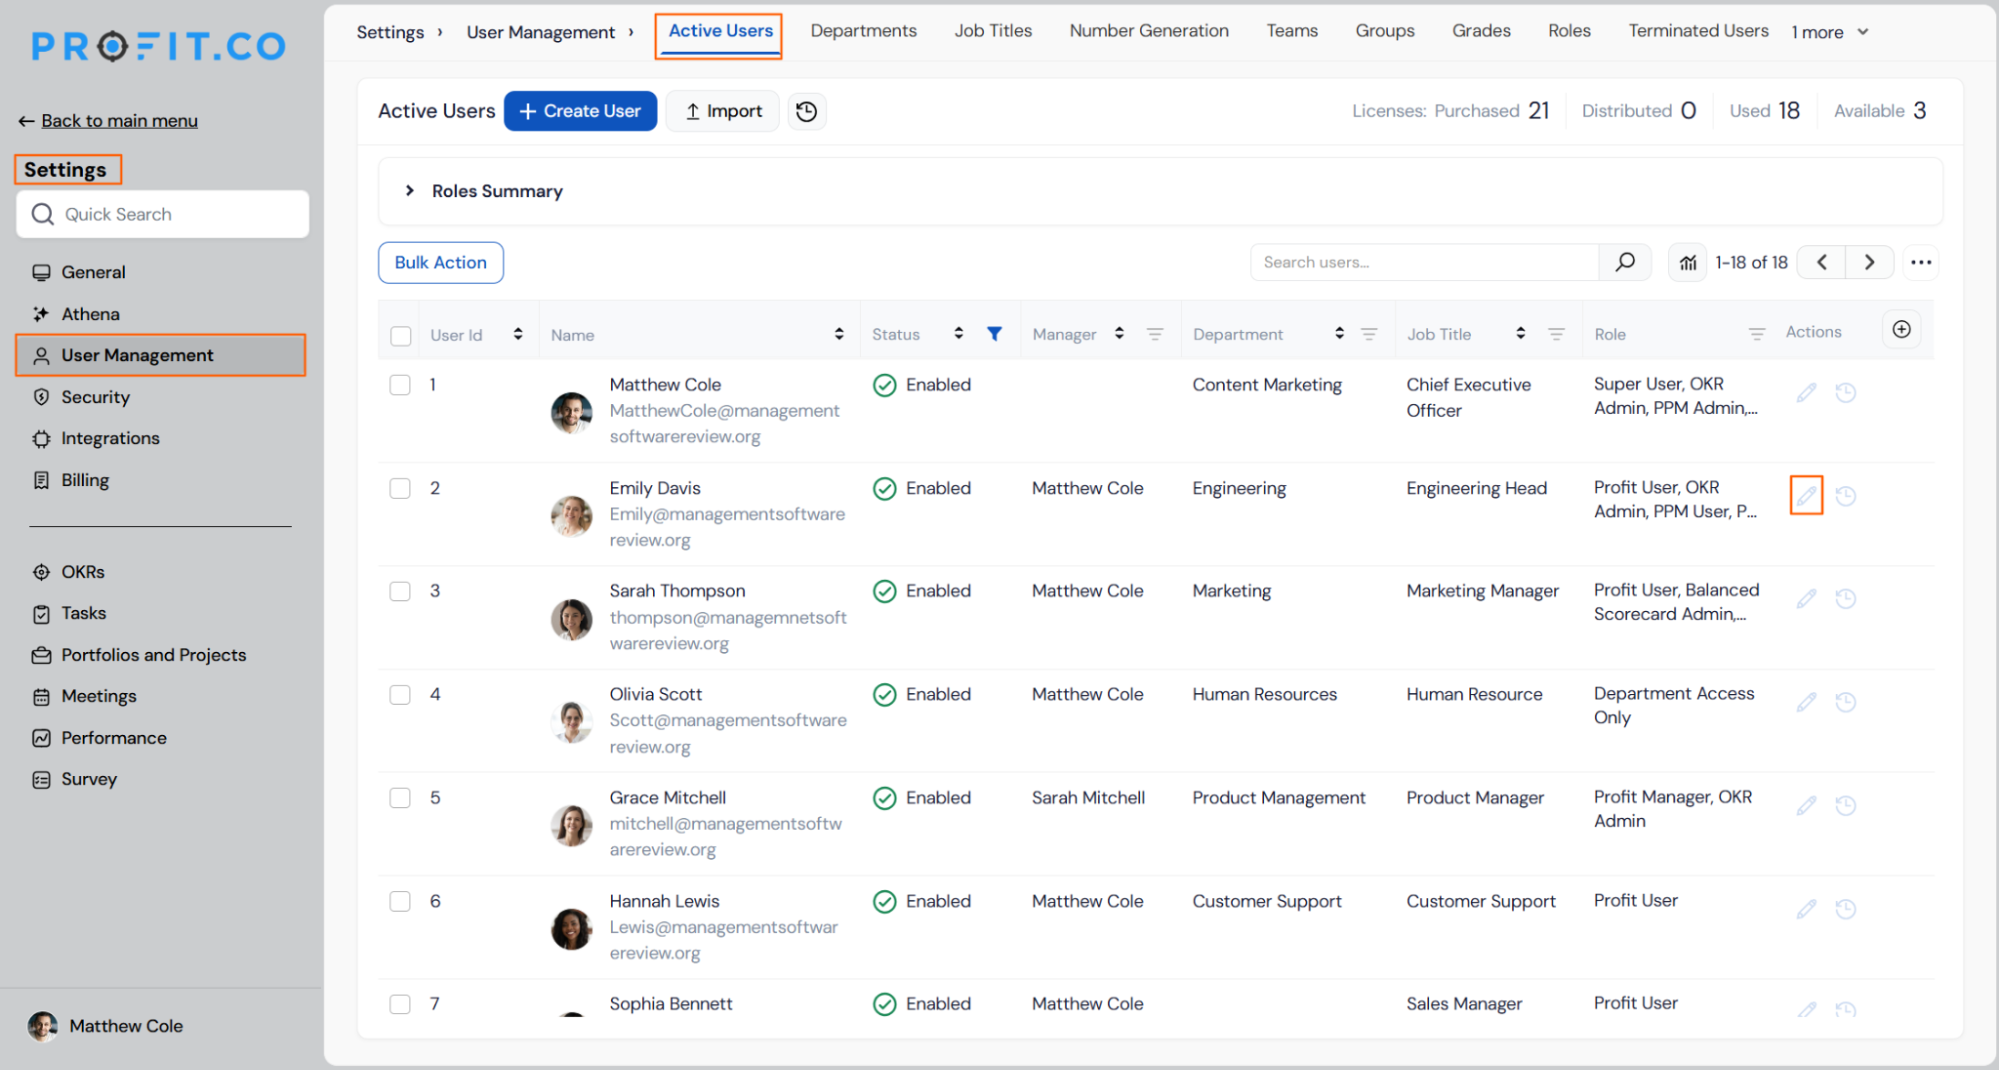Filter the Job Title column
The image size is (1999, 1070).
1555,334
